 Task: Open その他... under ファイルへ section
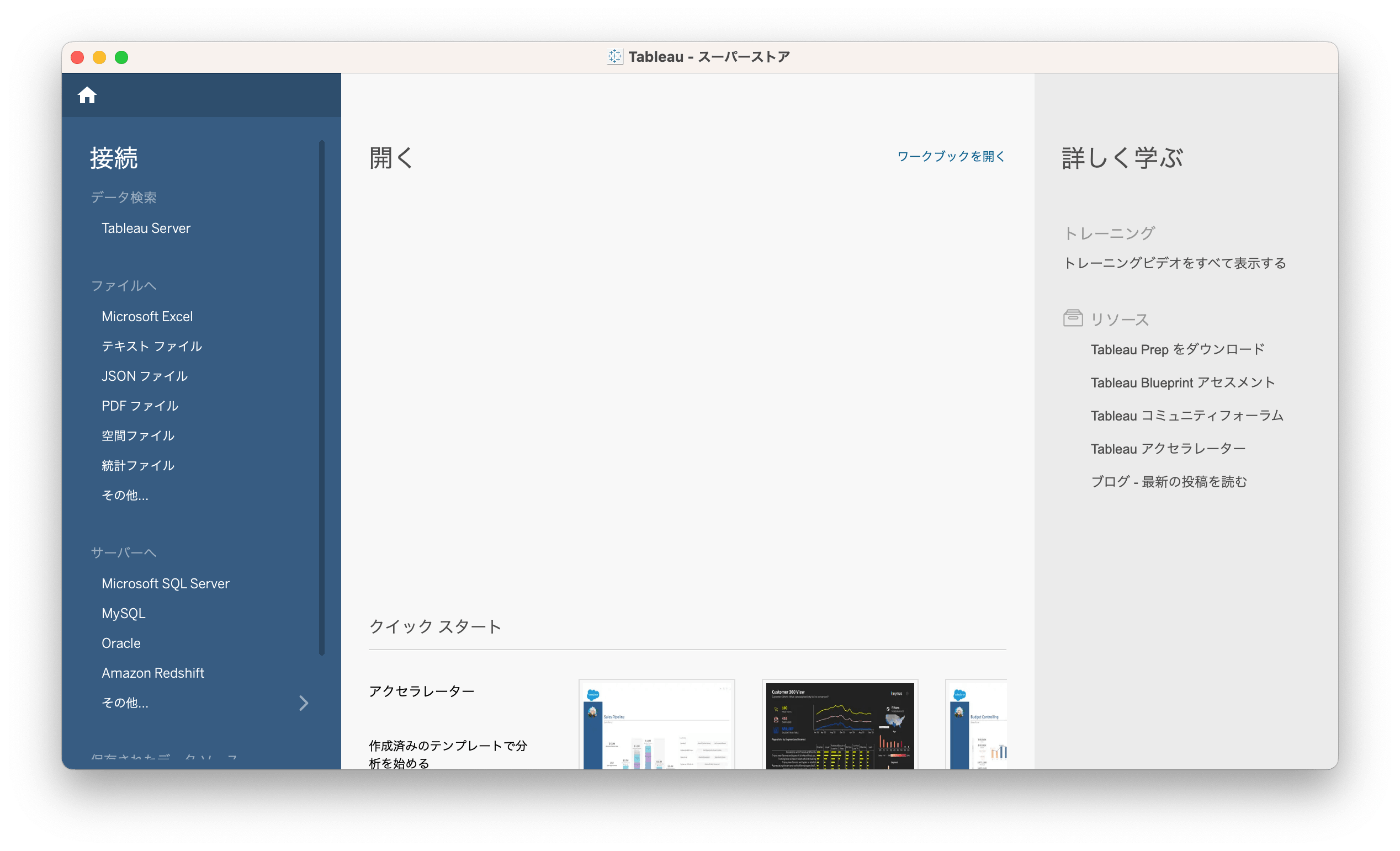(x=125, y=495)
